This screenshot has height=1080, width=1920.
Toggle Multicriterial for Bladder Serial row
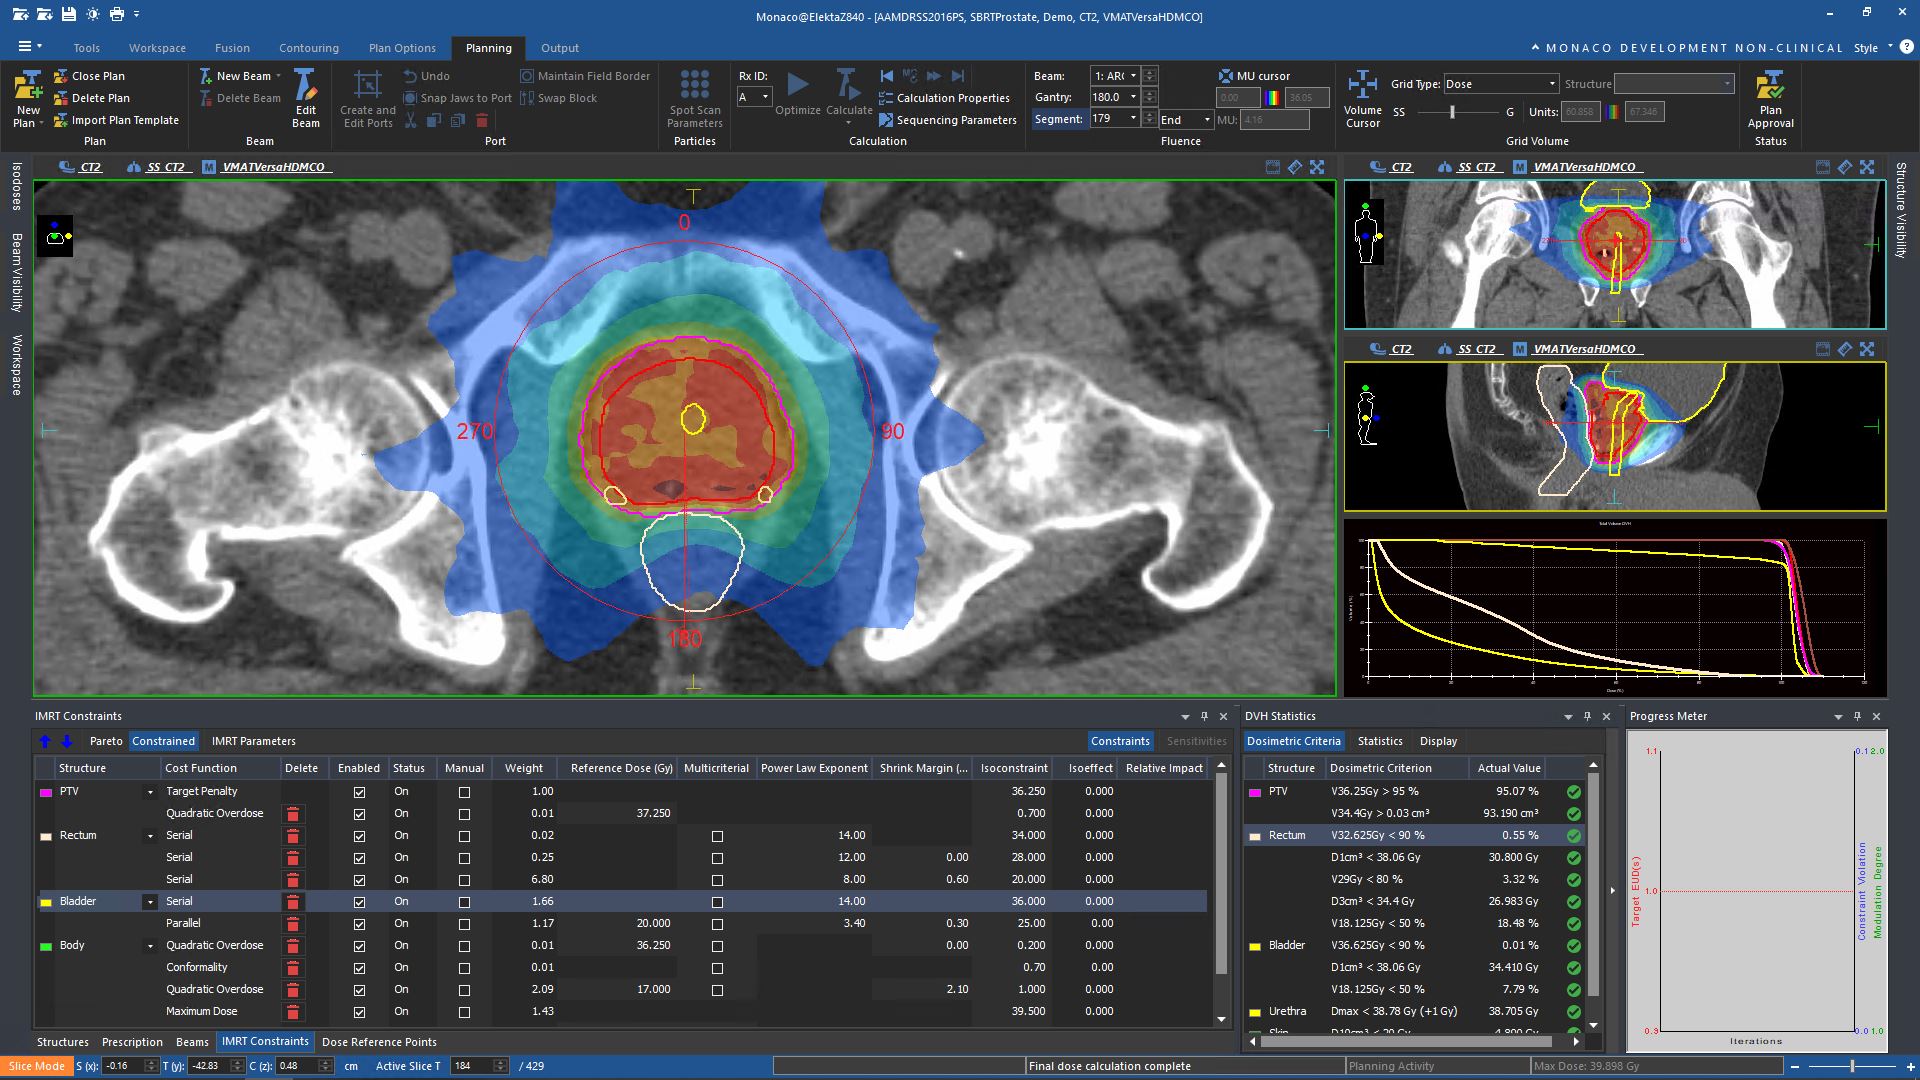tap(717, 902)
